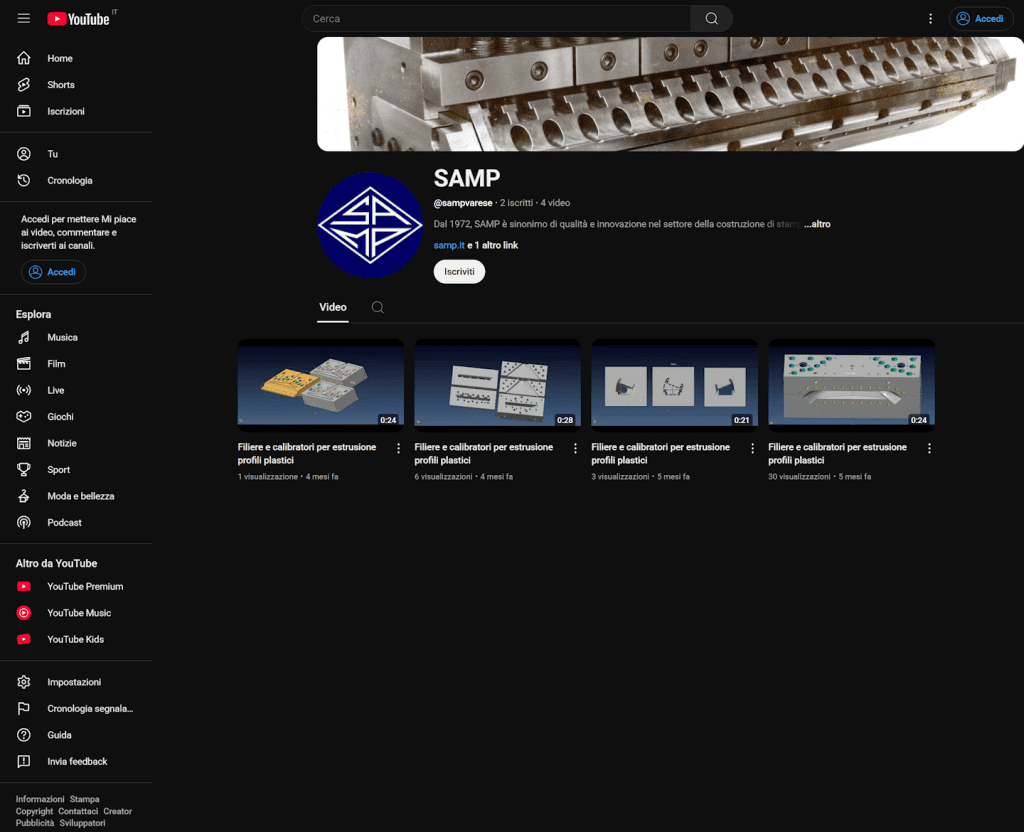
Task: Click Accedi button in top bar
Action: tap(980, 19)
